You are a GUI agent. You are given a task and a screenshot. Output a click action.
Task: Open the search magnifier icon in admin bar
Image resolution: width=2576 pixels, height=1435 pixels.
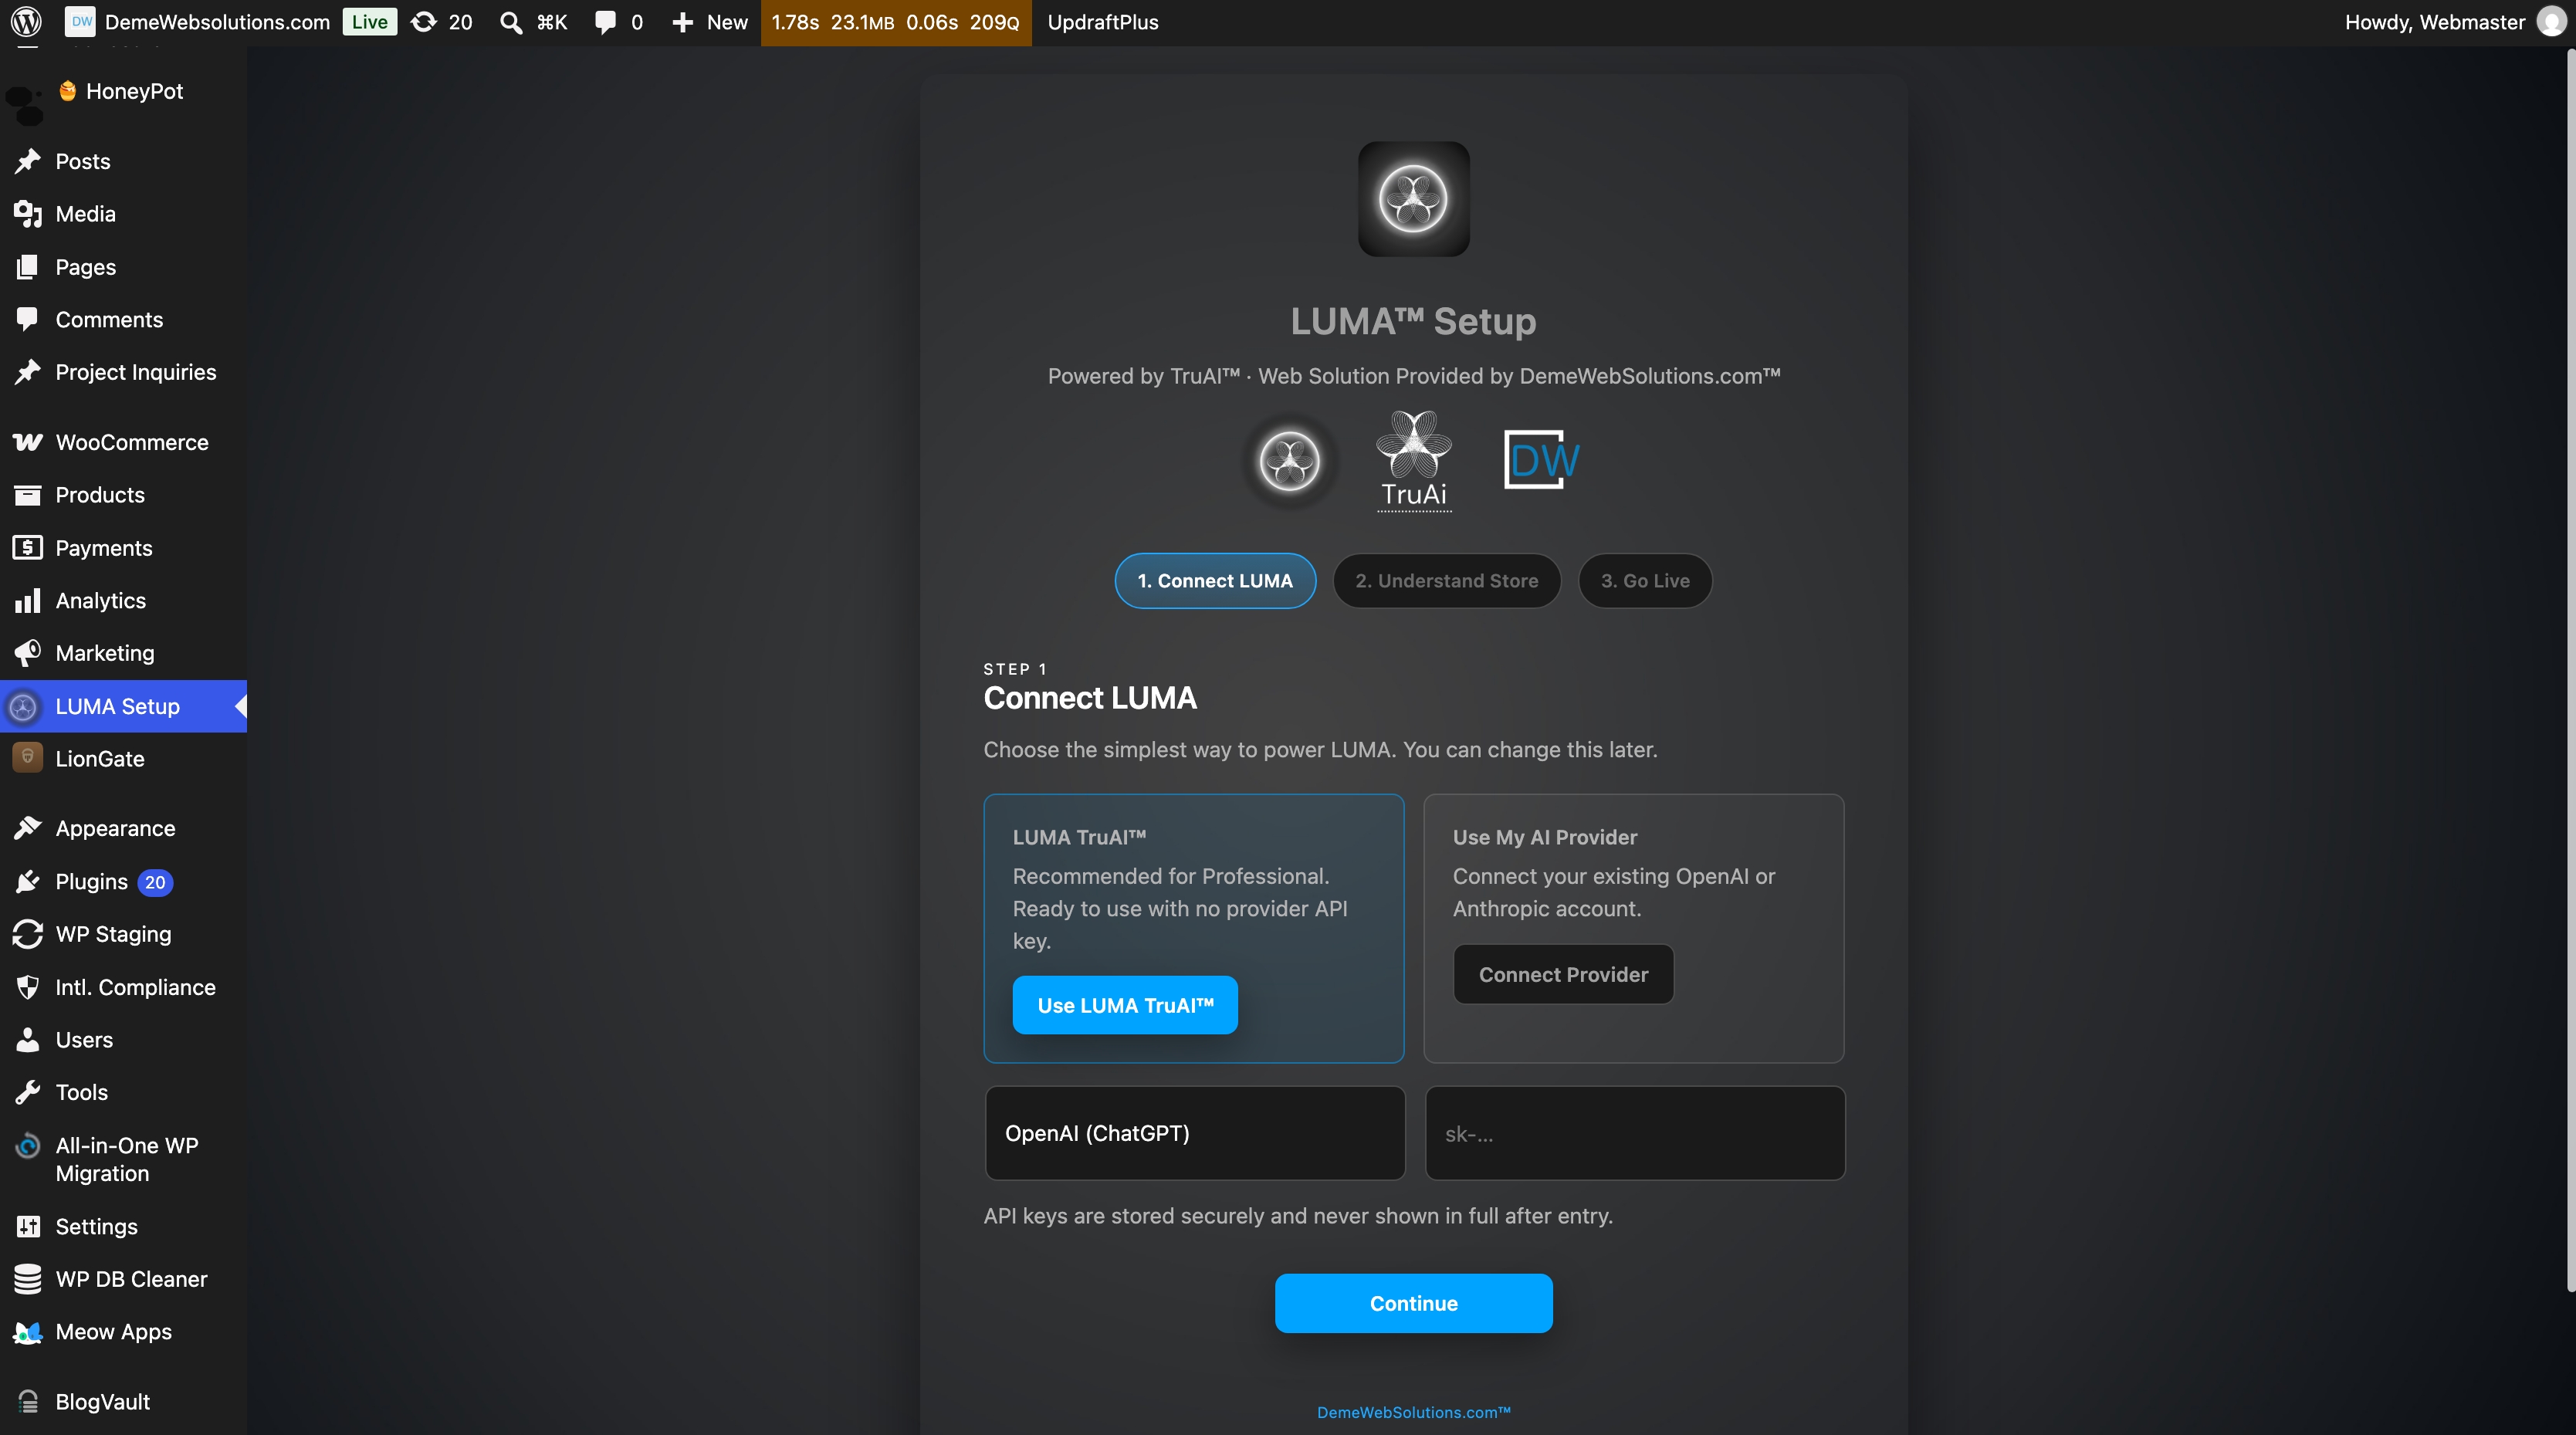[510, 22]
